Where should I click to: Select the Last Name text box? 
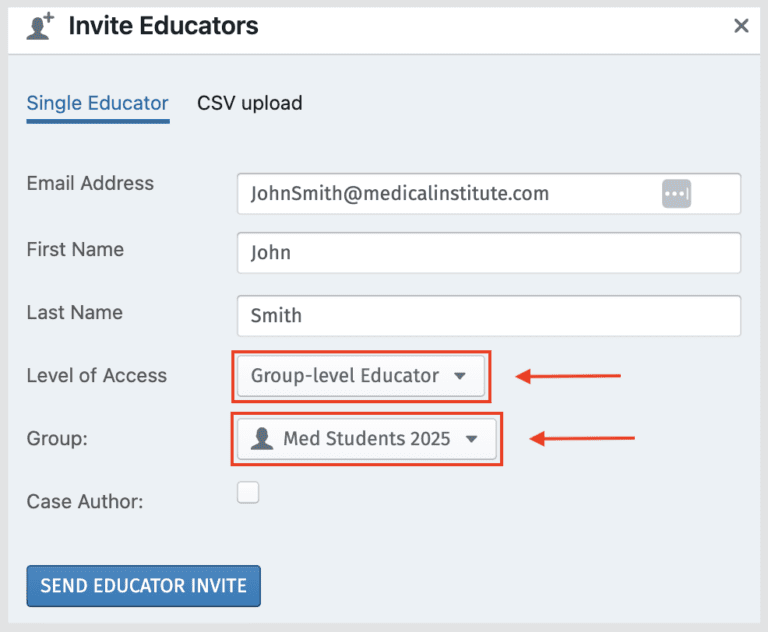coord(488,315)
